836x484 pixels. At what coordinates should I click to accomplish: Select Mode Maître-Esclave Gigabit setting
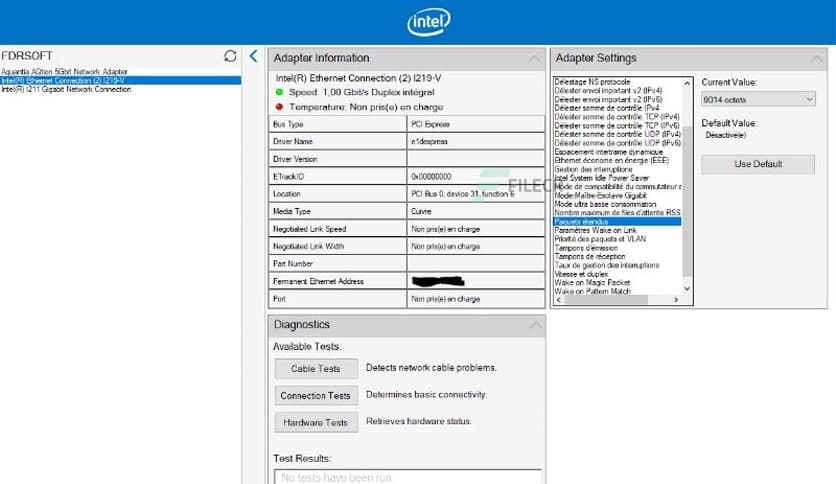click(x=600, y=195)
